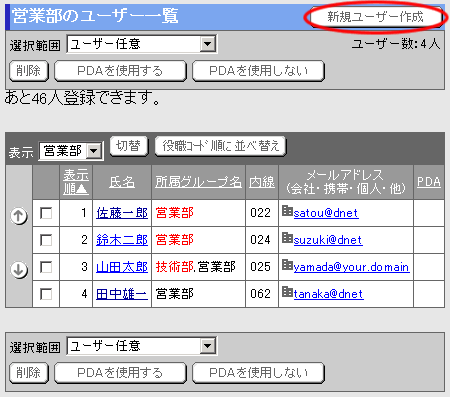Click the top PDAを使用しない button
450x397 pixels.
pos(258,71)
